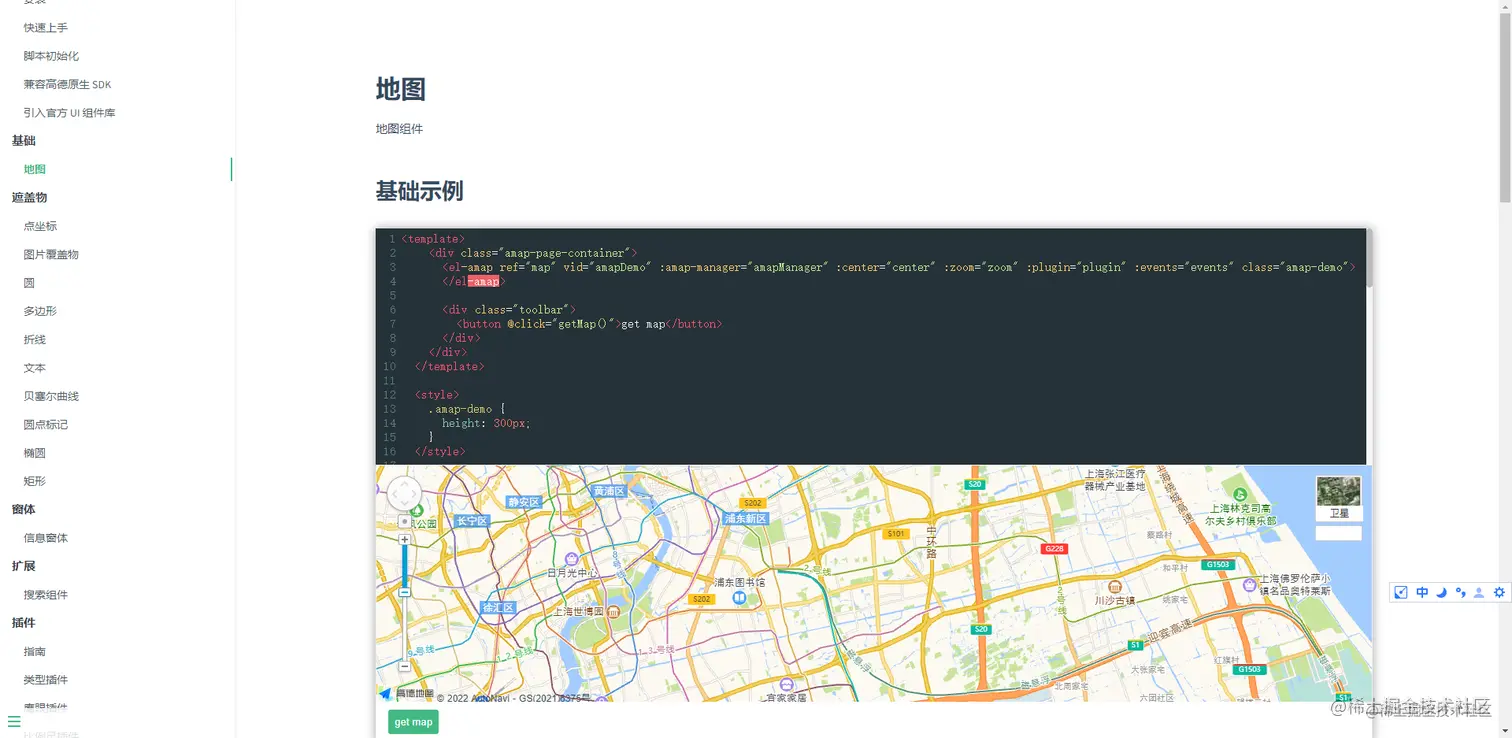Toggle the 卫星 satellite layer thumbnail
The height and width of the screenshot is (738, 1512).
pos(1339,498)
